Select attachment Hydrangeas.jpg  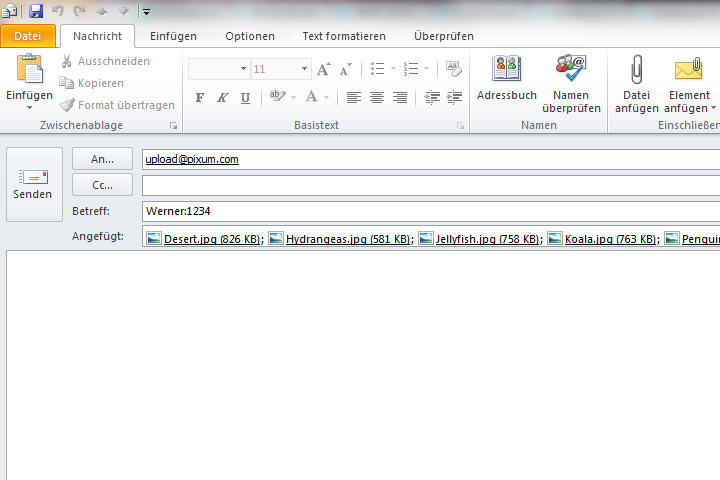[x=341, y=239]
